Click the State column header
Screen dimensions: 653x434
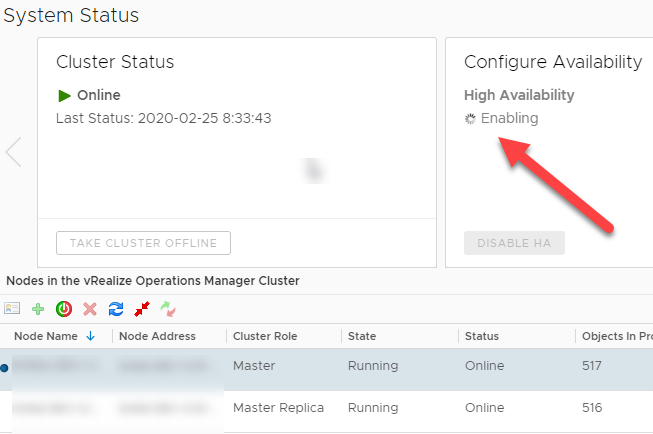(x=362, y=336)
